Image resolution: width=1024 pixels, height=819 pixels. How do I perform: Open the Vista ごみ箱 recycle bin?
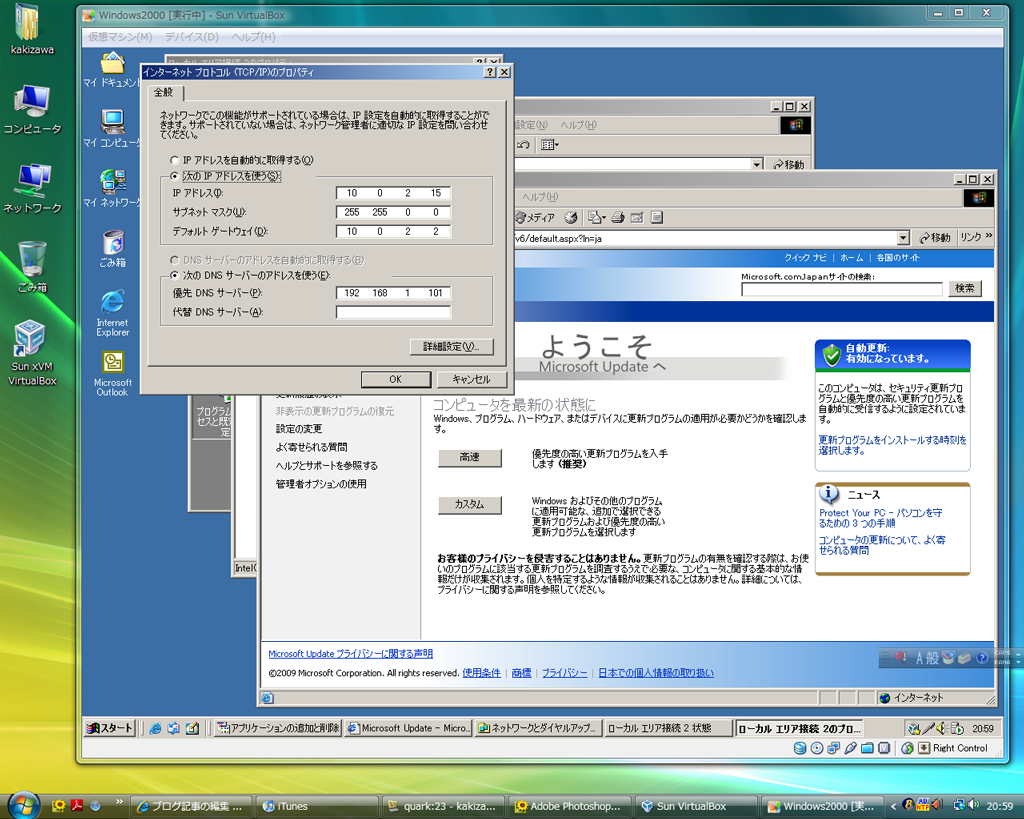31,266
